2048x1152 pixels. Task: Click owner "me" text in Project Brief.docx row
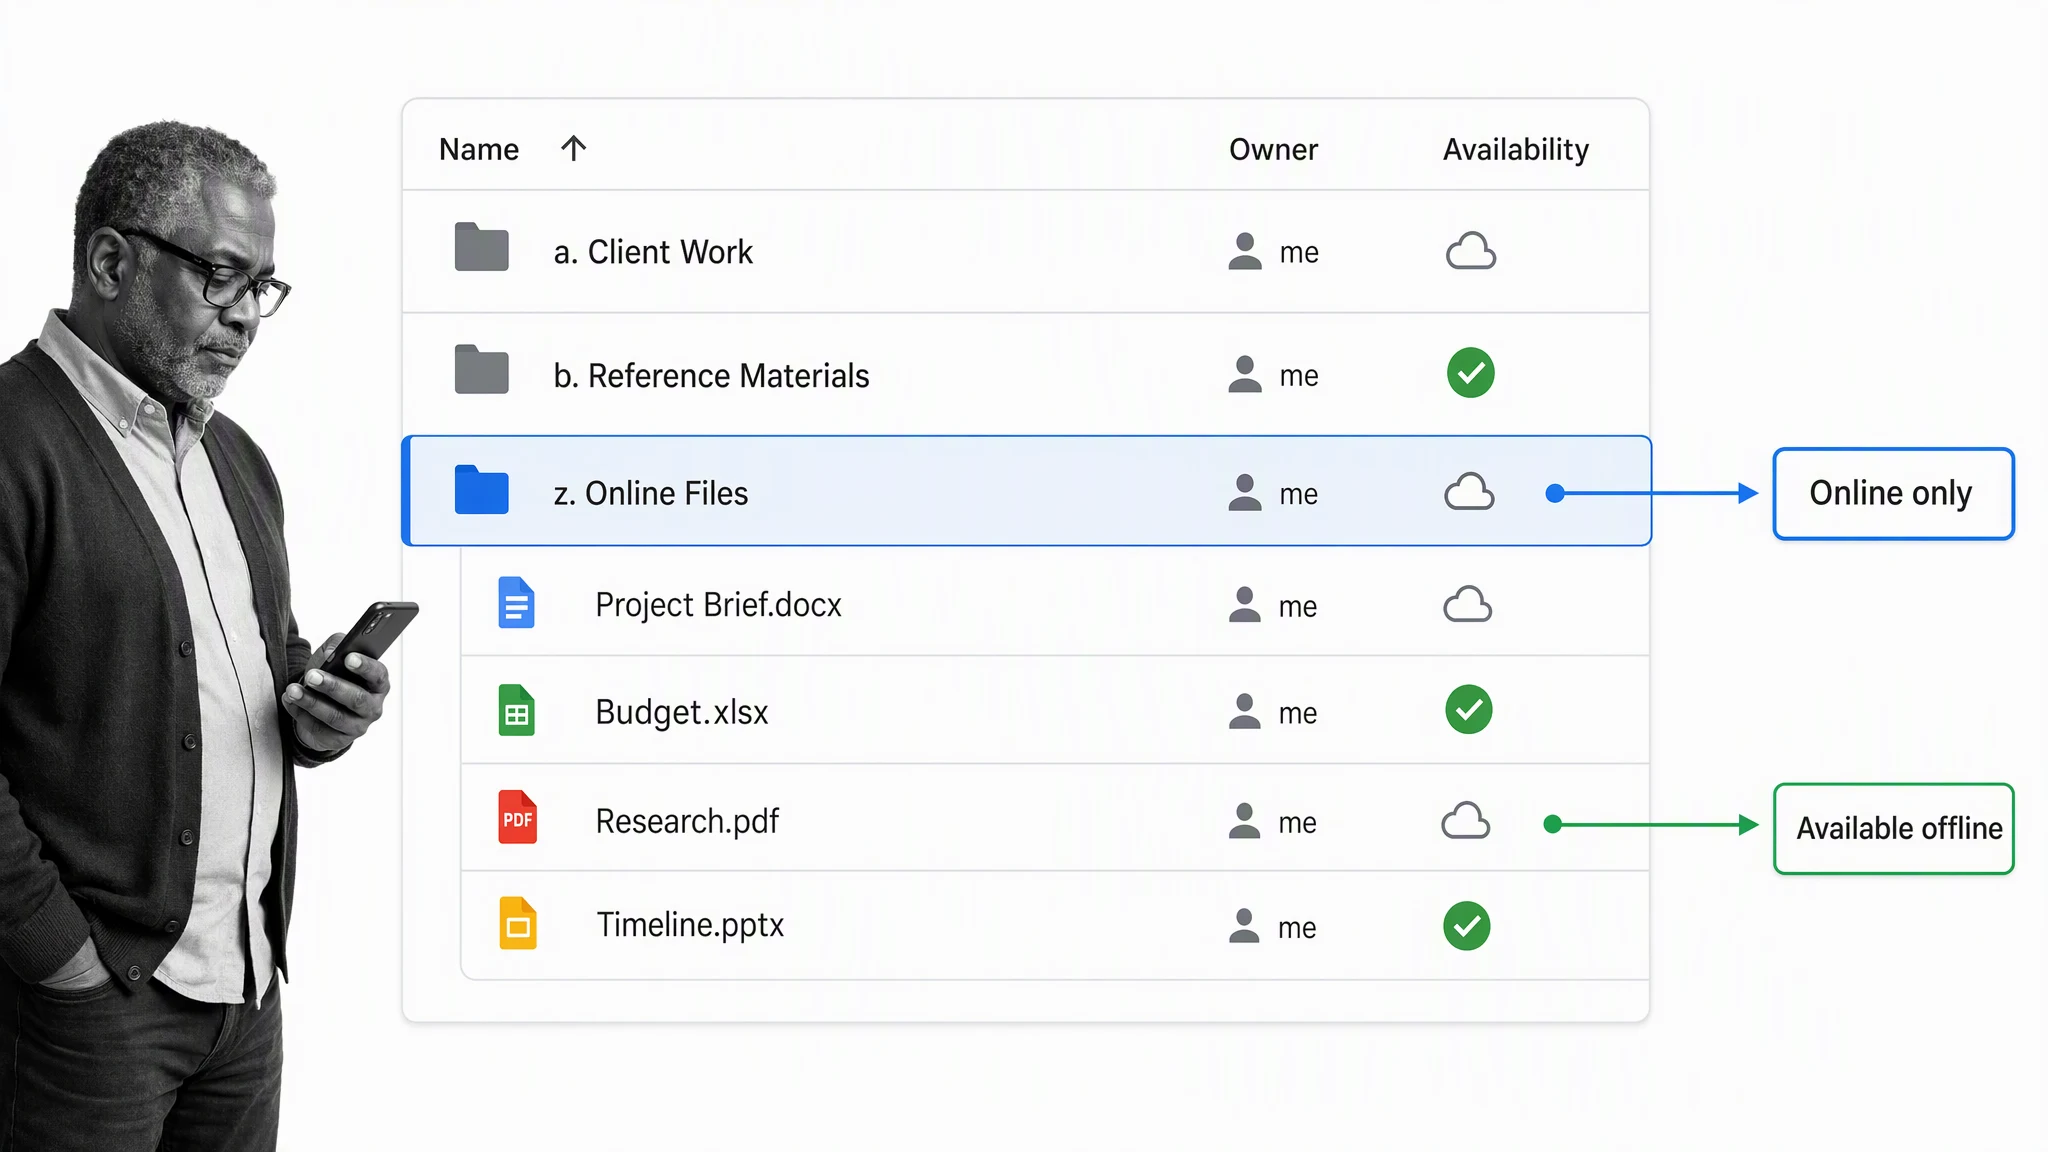pos(1297,607)
